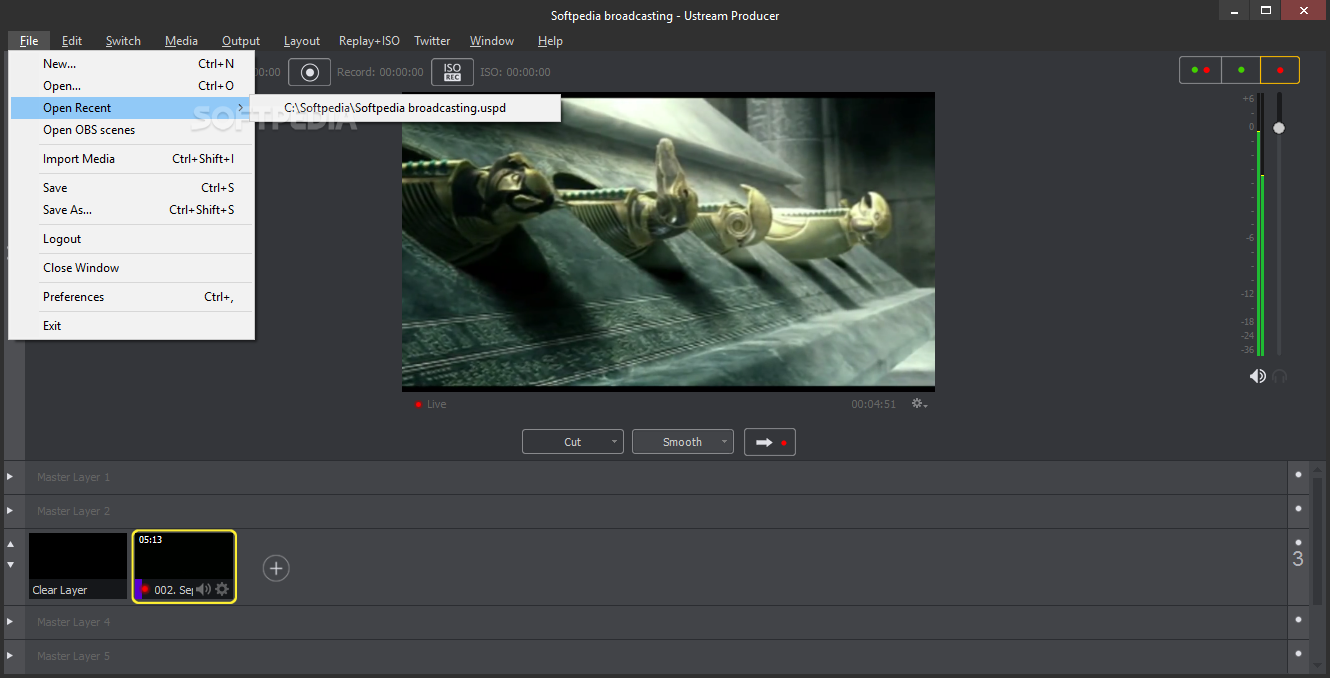The width and height of the screenshot is (1330, 678).
Task: Open recent file Softpedia broadcasting.uspd
Action: click(x=405, y=108)
